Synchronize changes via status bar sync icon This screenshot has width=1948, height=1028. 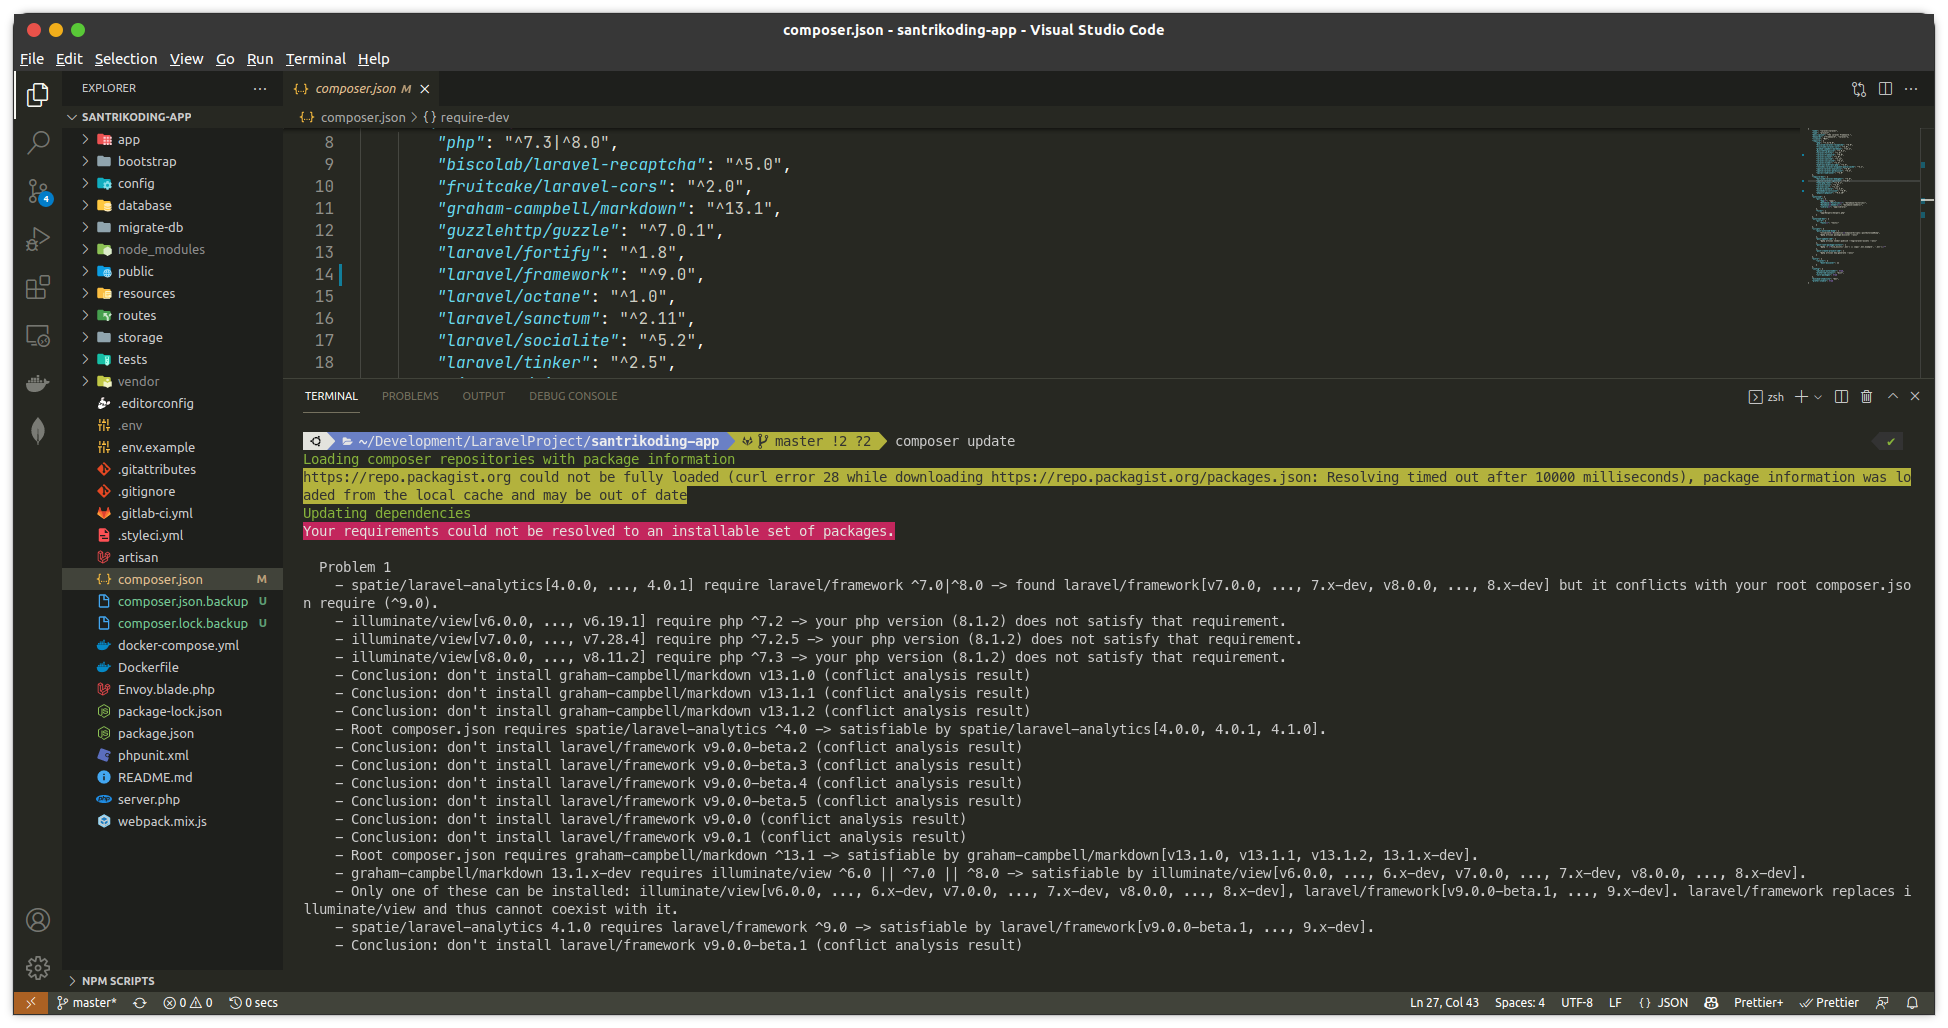tap(140, 1003)
